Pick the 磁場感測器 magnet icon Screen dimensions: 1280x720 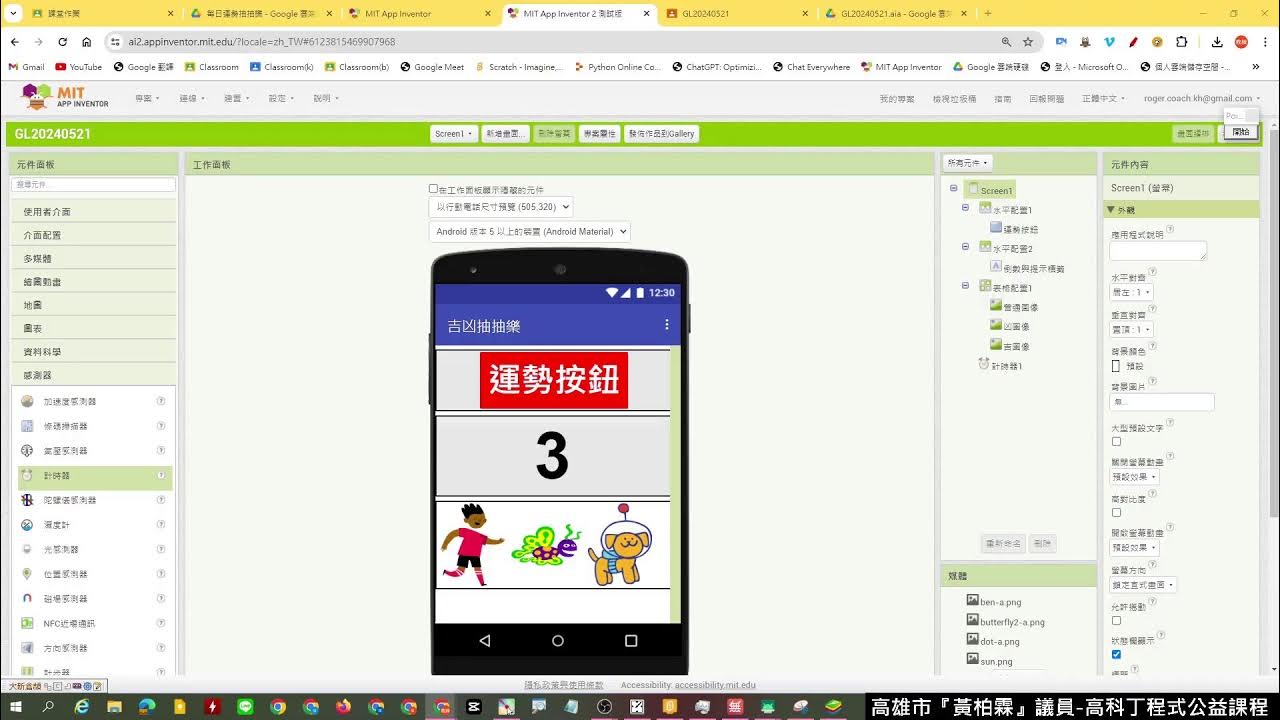pos(27,598)
